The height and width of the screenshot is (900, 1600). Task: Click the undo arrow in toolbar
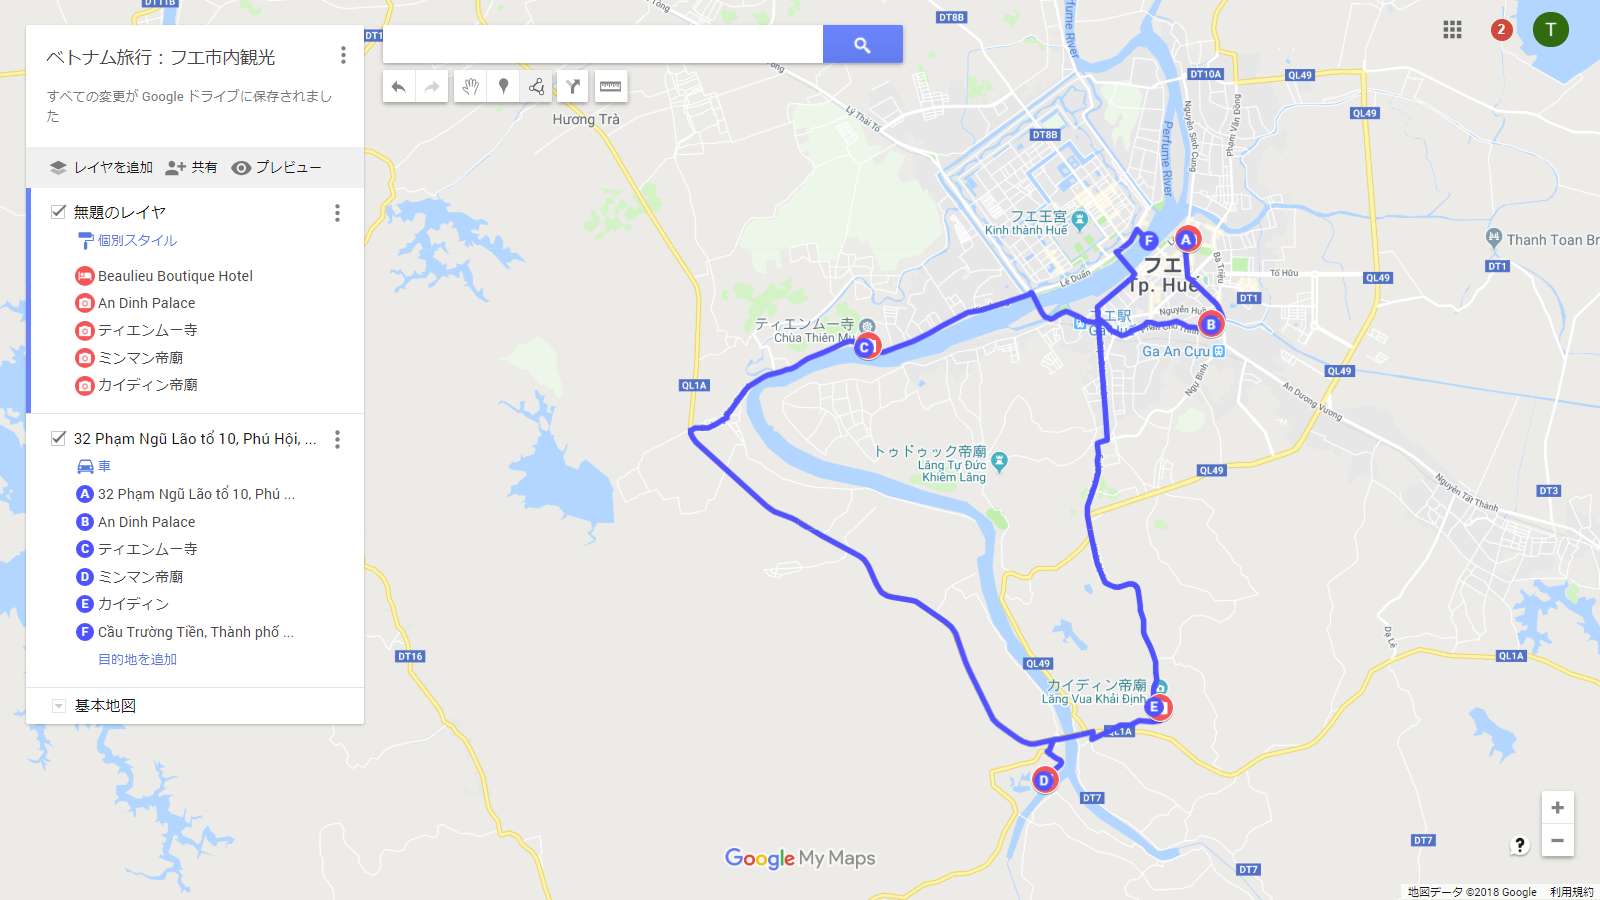[398, 87]
